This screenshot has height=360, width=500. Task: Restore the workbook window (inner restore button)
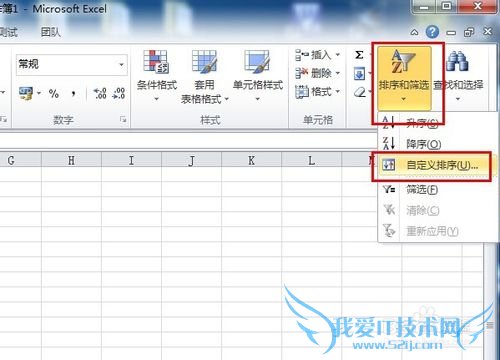[x=469, y=32]
